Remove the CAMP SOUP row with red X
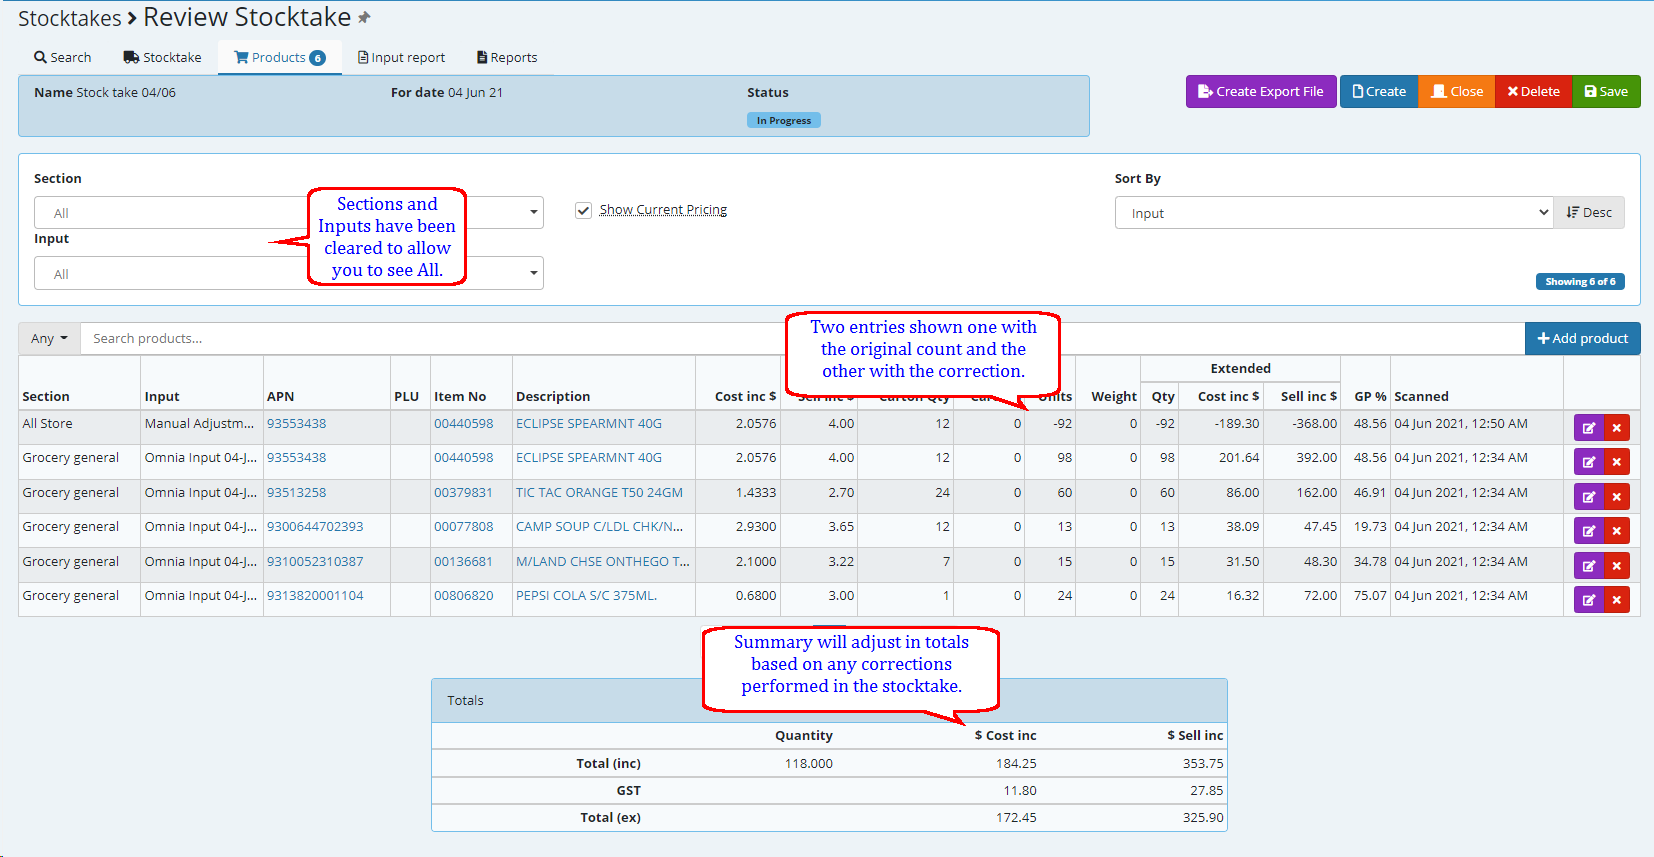Image resolution: width=1654 pixels, height=857 pixels. coord(1616,531)
